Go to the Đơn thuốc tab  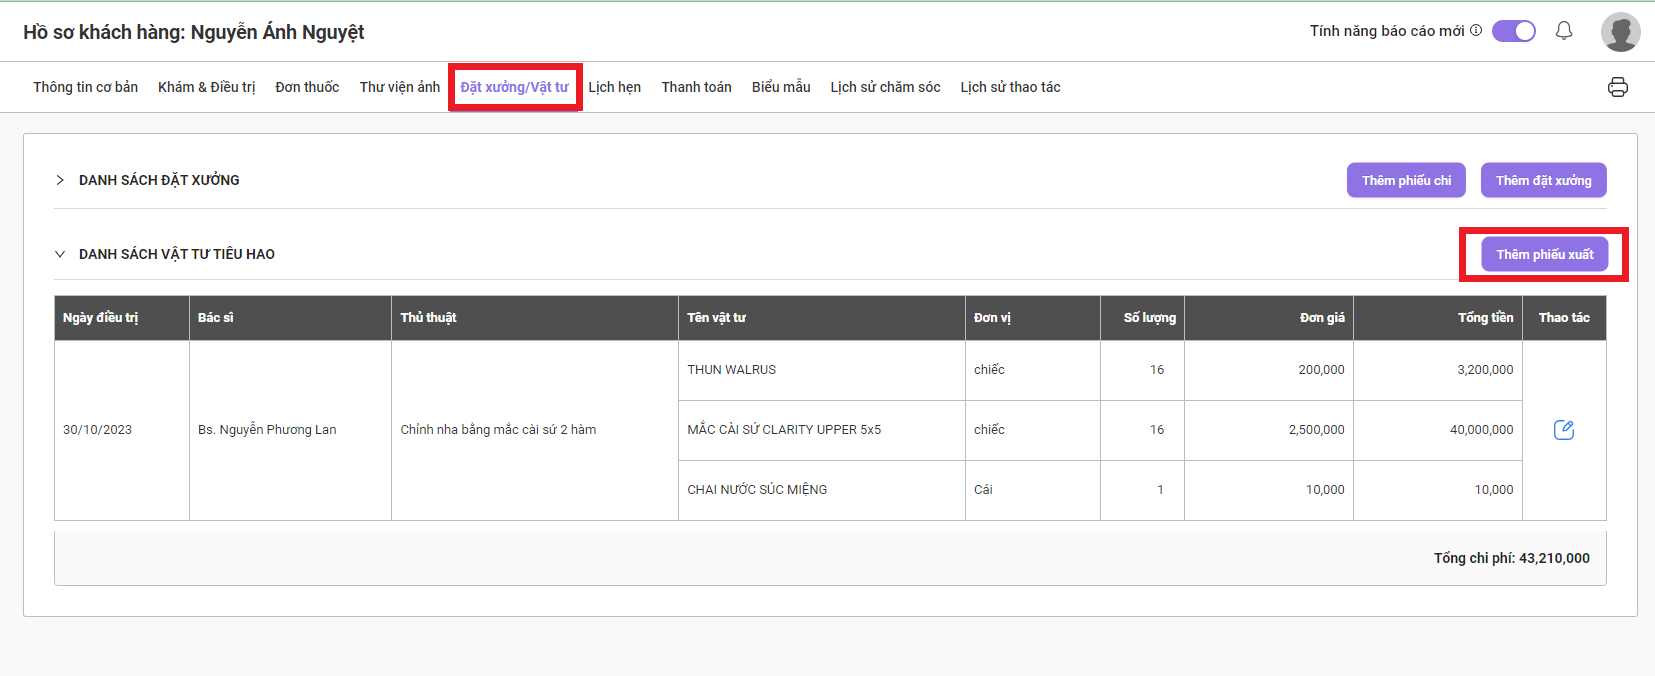(x=307, y=87)
